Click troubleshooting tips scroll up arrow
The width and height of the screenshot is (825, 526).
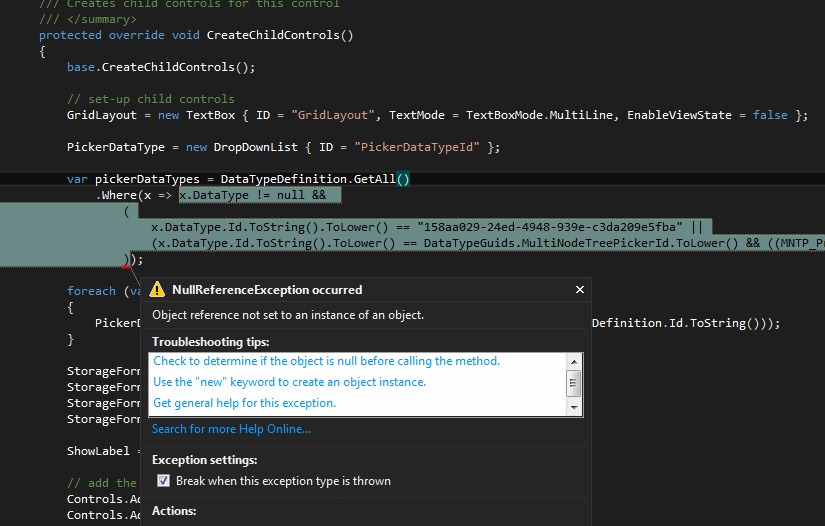(574, 361)
